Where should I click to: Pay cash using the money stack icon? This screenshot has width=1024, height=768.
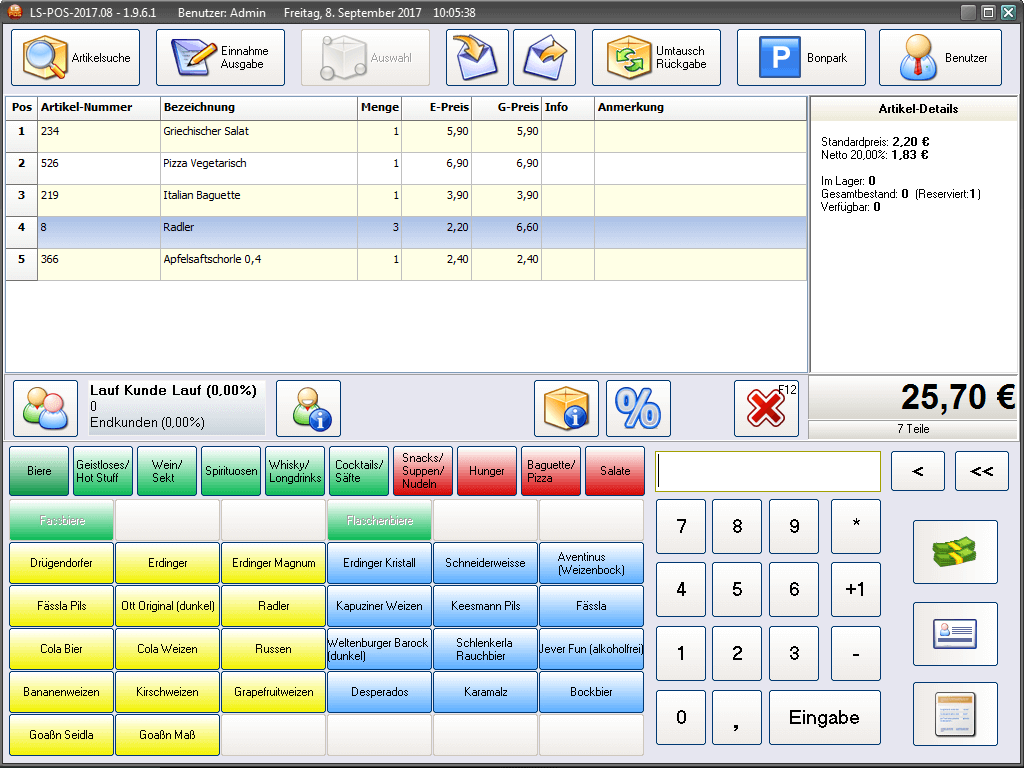coord(955,552)
